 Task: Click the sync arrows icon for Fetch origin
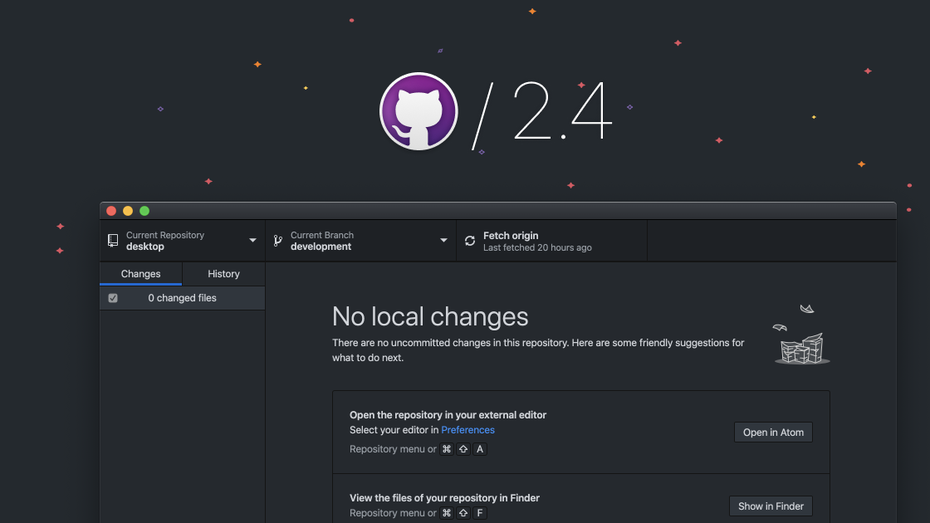click(470, 241)
